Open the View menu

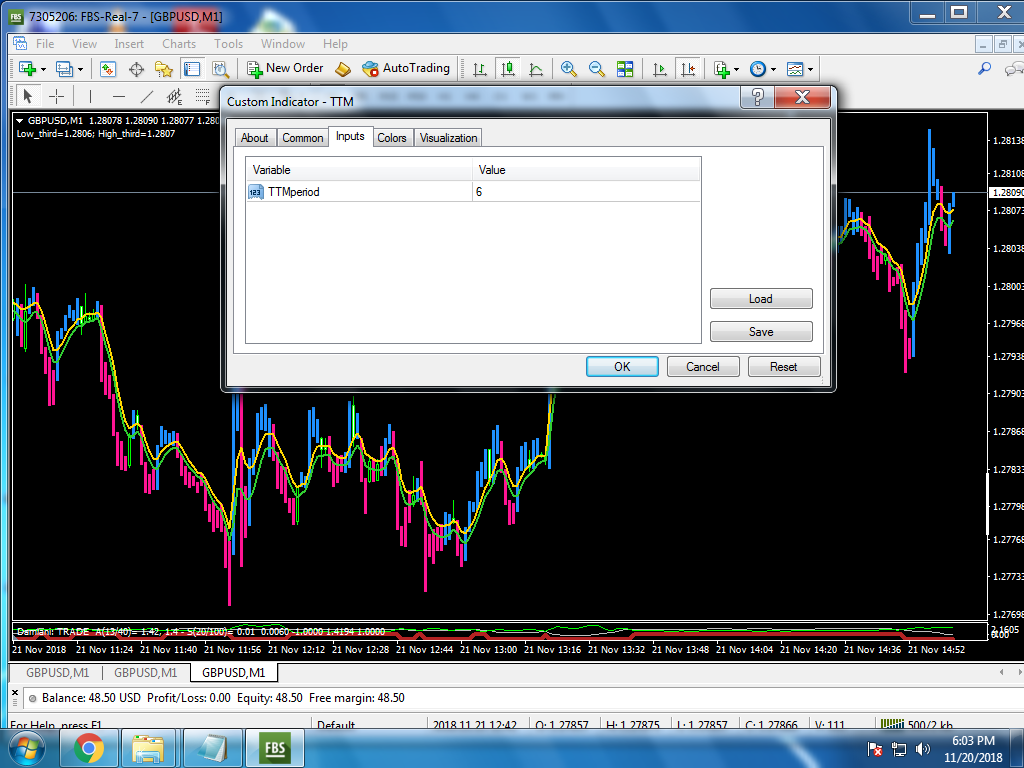[84, 44]
